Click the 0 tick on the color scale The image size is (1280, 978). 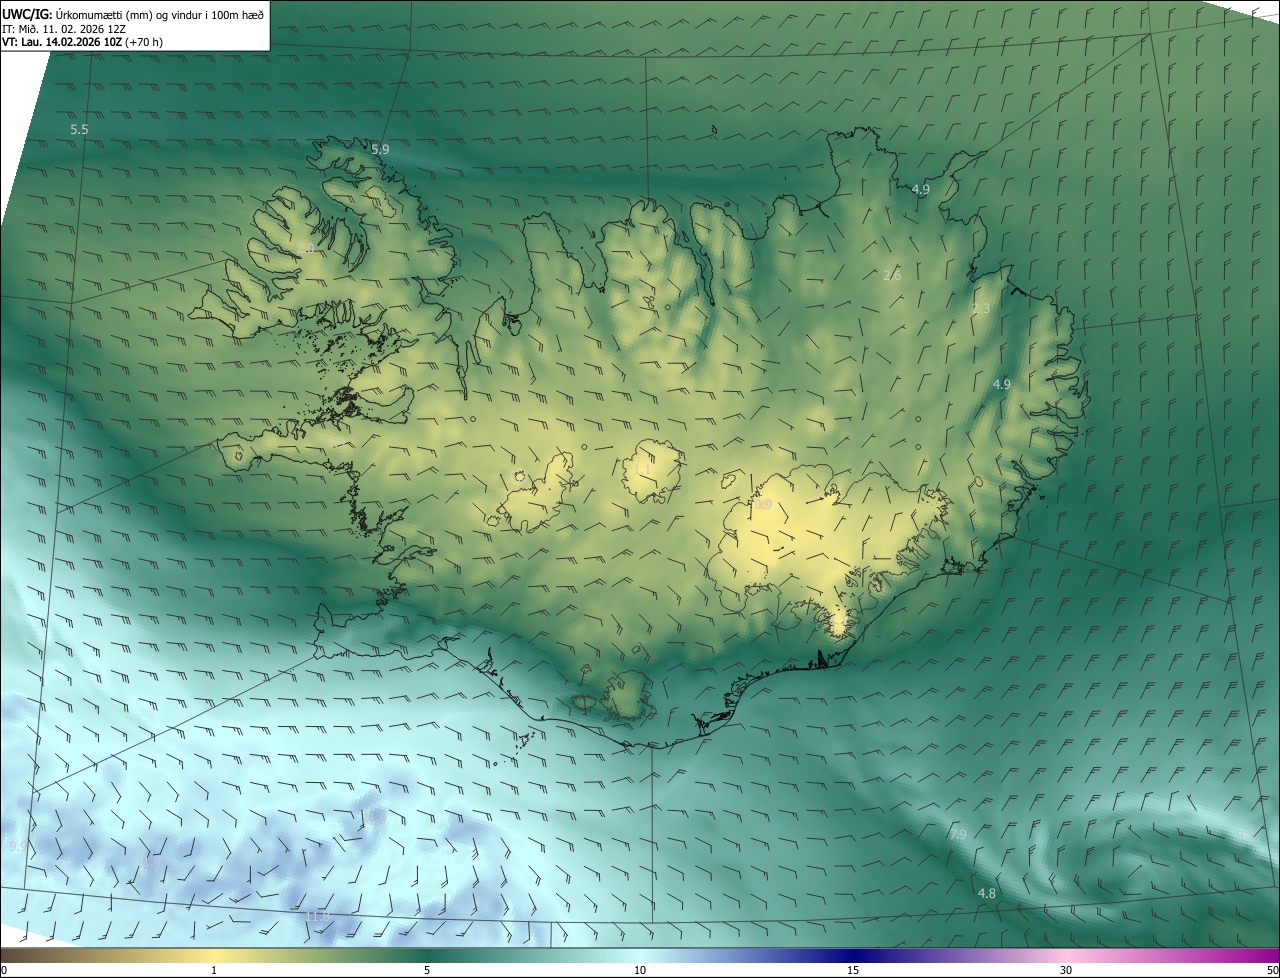(x=4, y=970)
